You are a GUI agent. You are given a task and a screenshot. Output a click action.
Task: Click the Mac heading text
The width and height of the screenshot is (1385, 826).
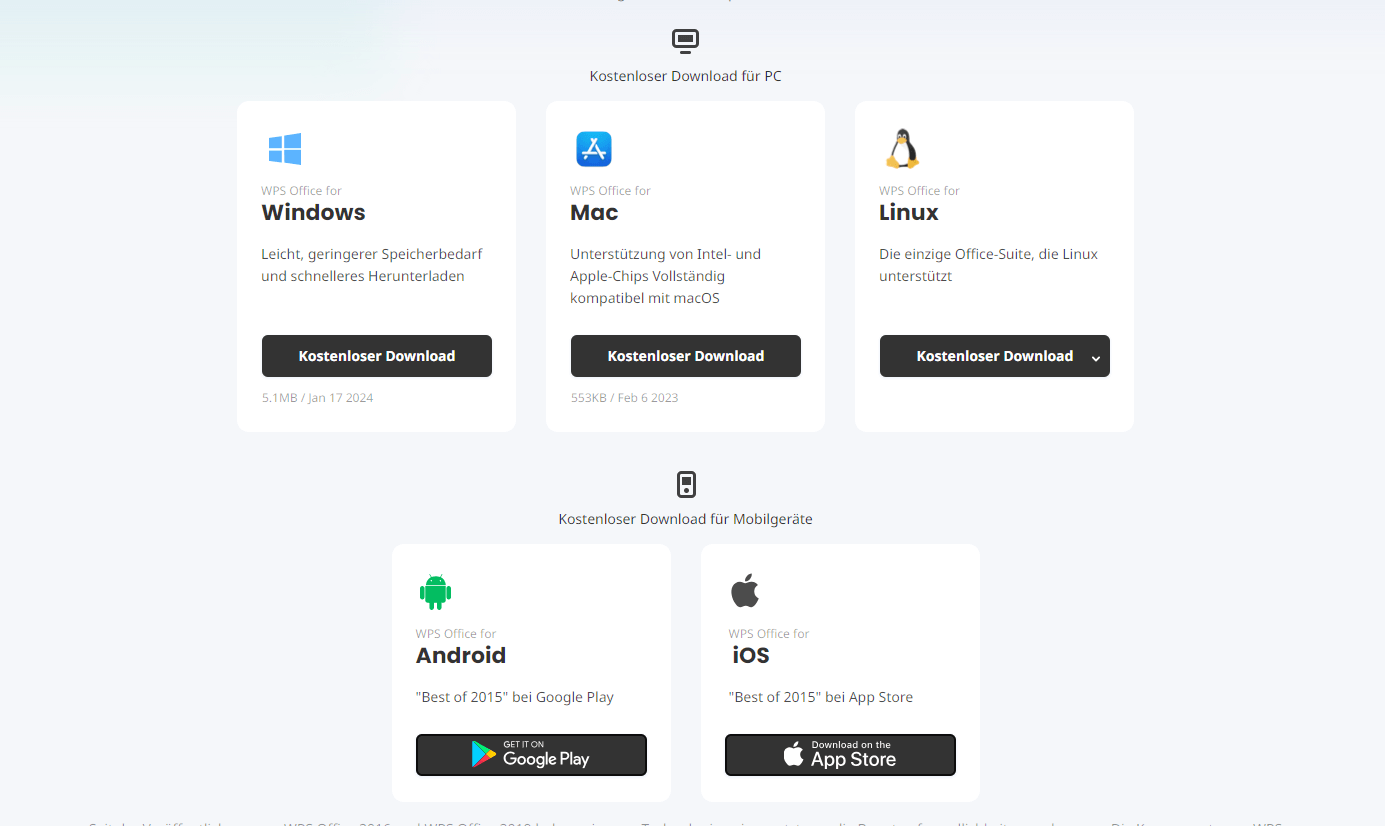(x=594, y=212)
